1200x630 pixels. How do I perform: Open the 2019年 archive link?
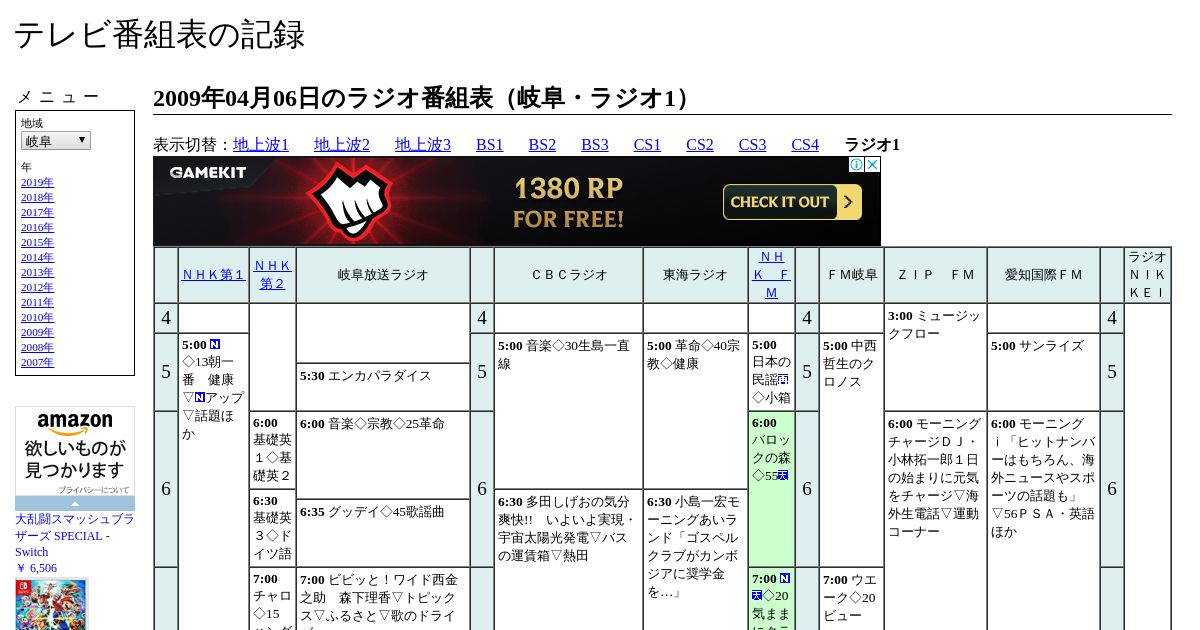37,182
